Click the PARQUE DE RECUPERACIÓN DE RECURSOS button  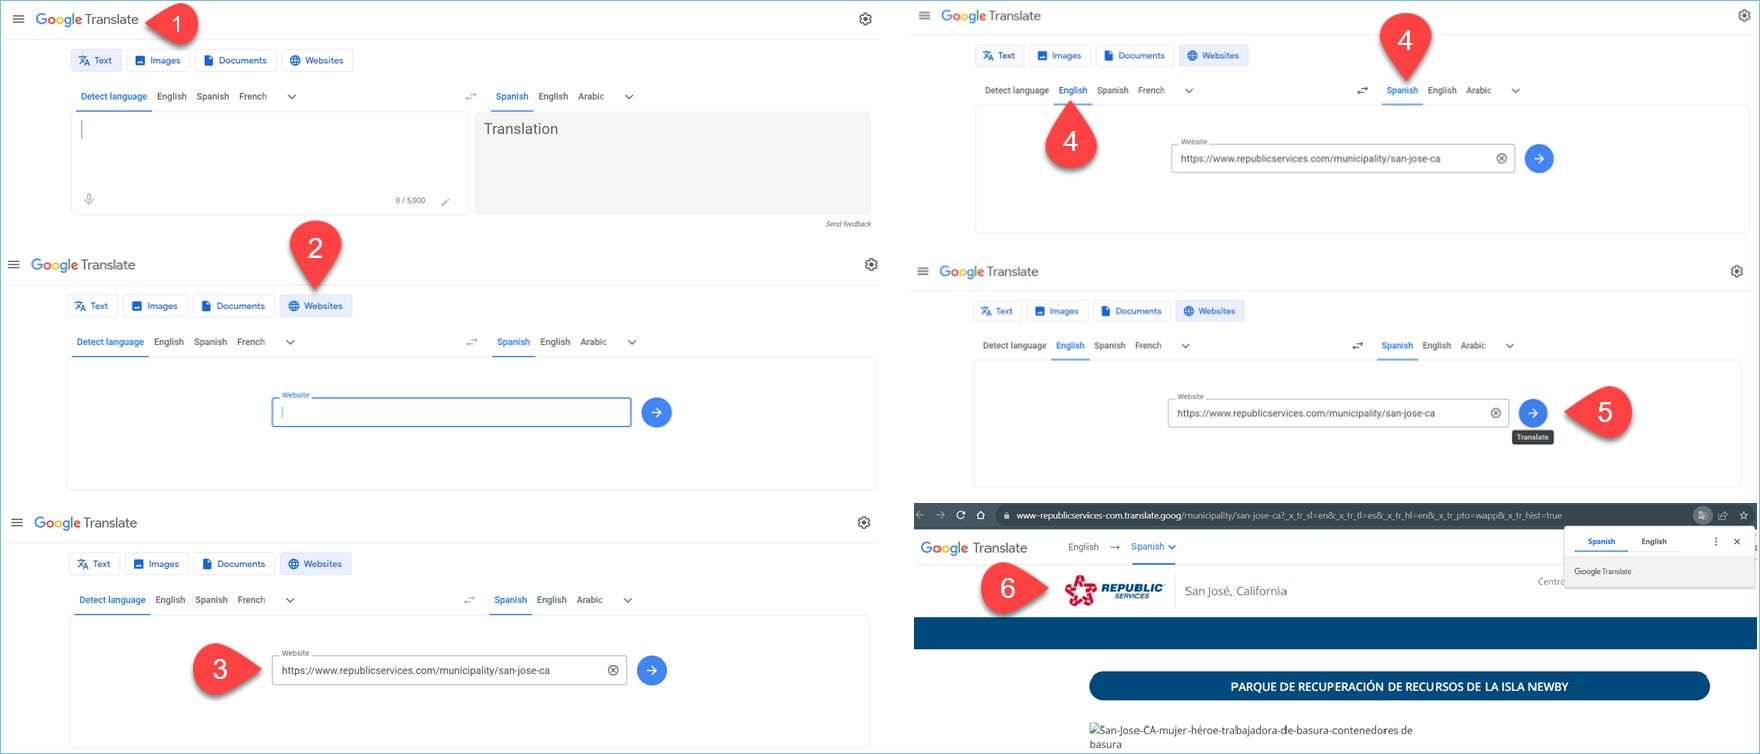(x=1399, y=686)
